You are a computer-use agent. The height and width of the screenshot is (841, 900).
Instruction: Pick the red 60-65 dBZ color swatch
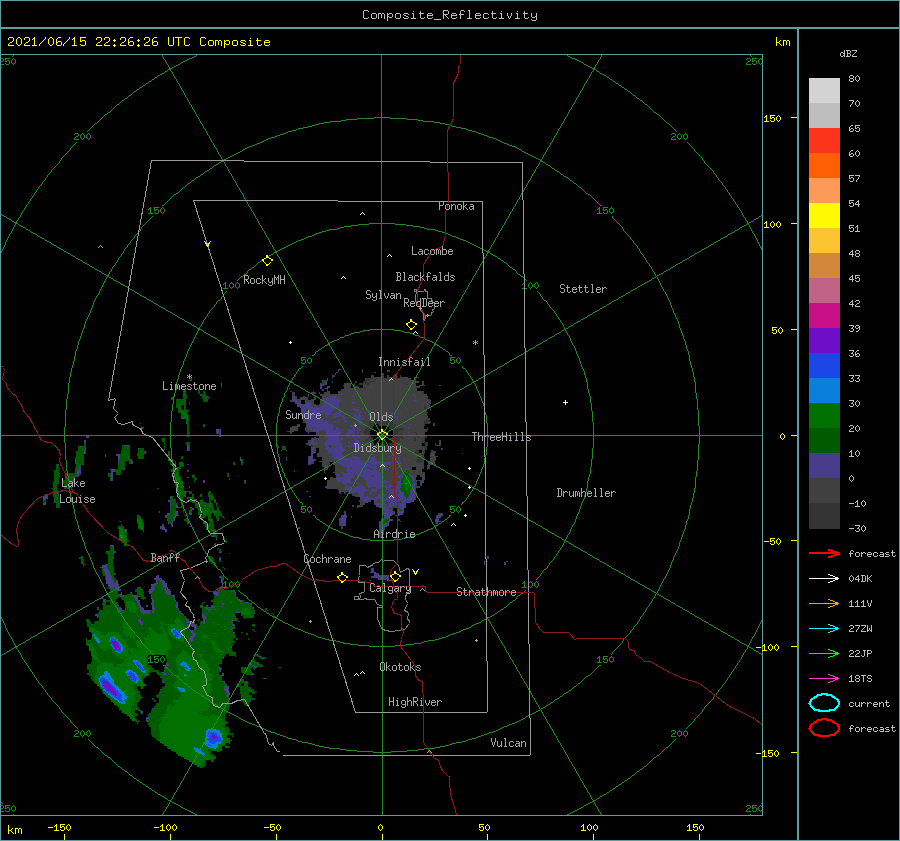tap(824, 141)
